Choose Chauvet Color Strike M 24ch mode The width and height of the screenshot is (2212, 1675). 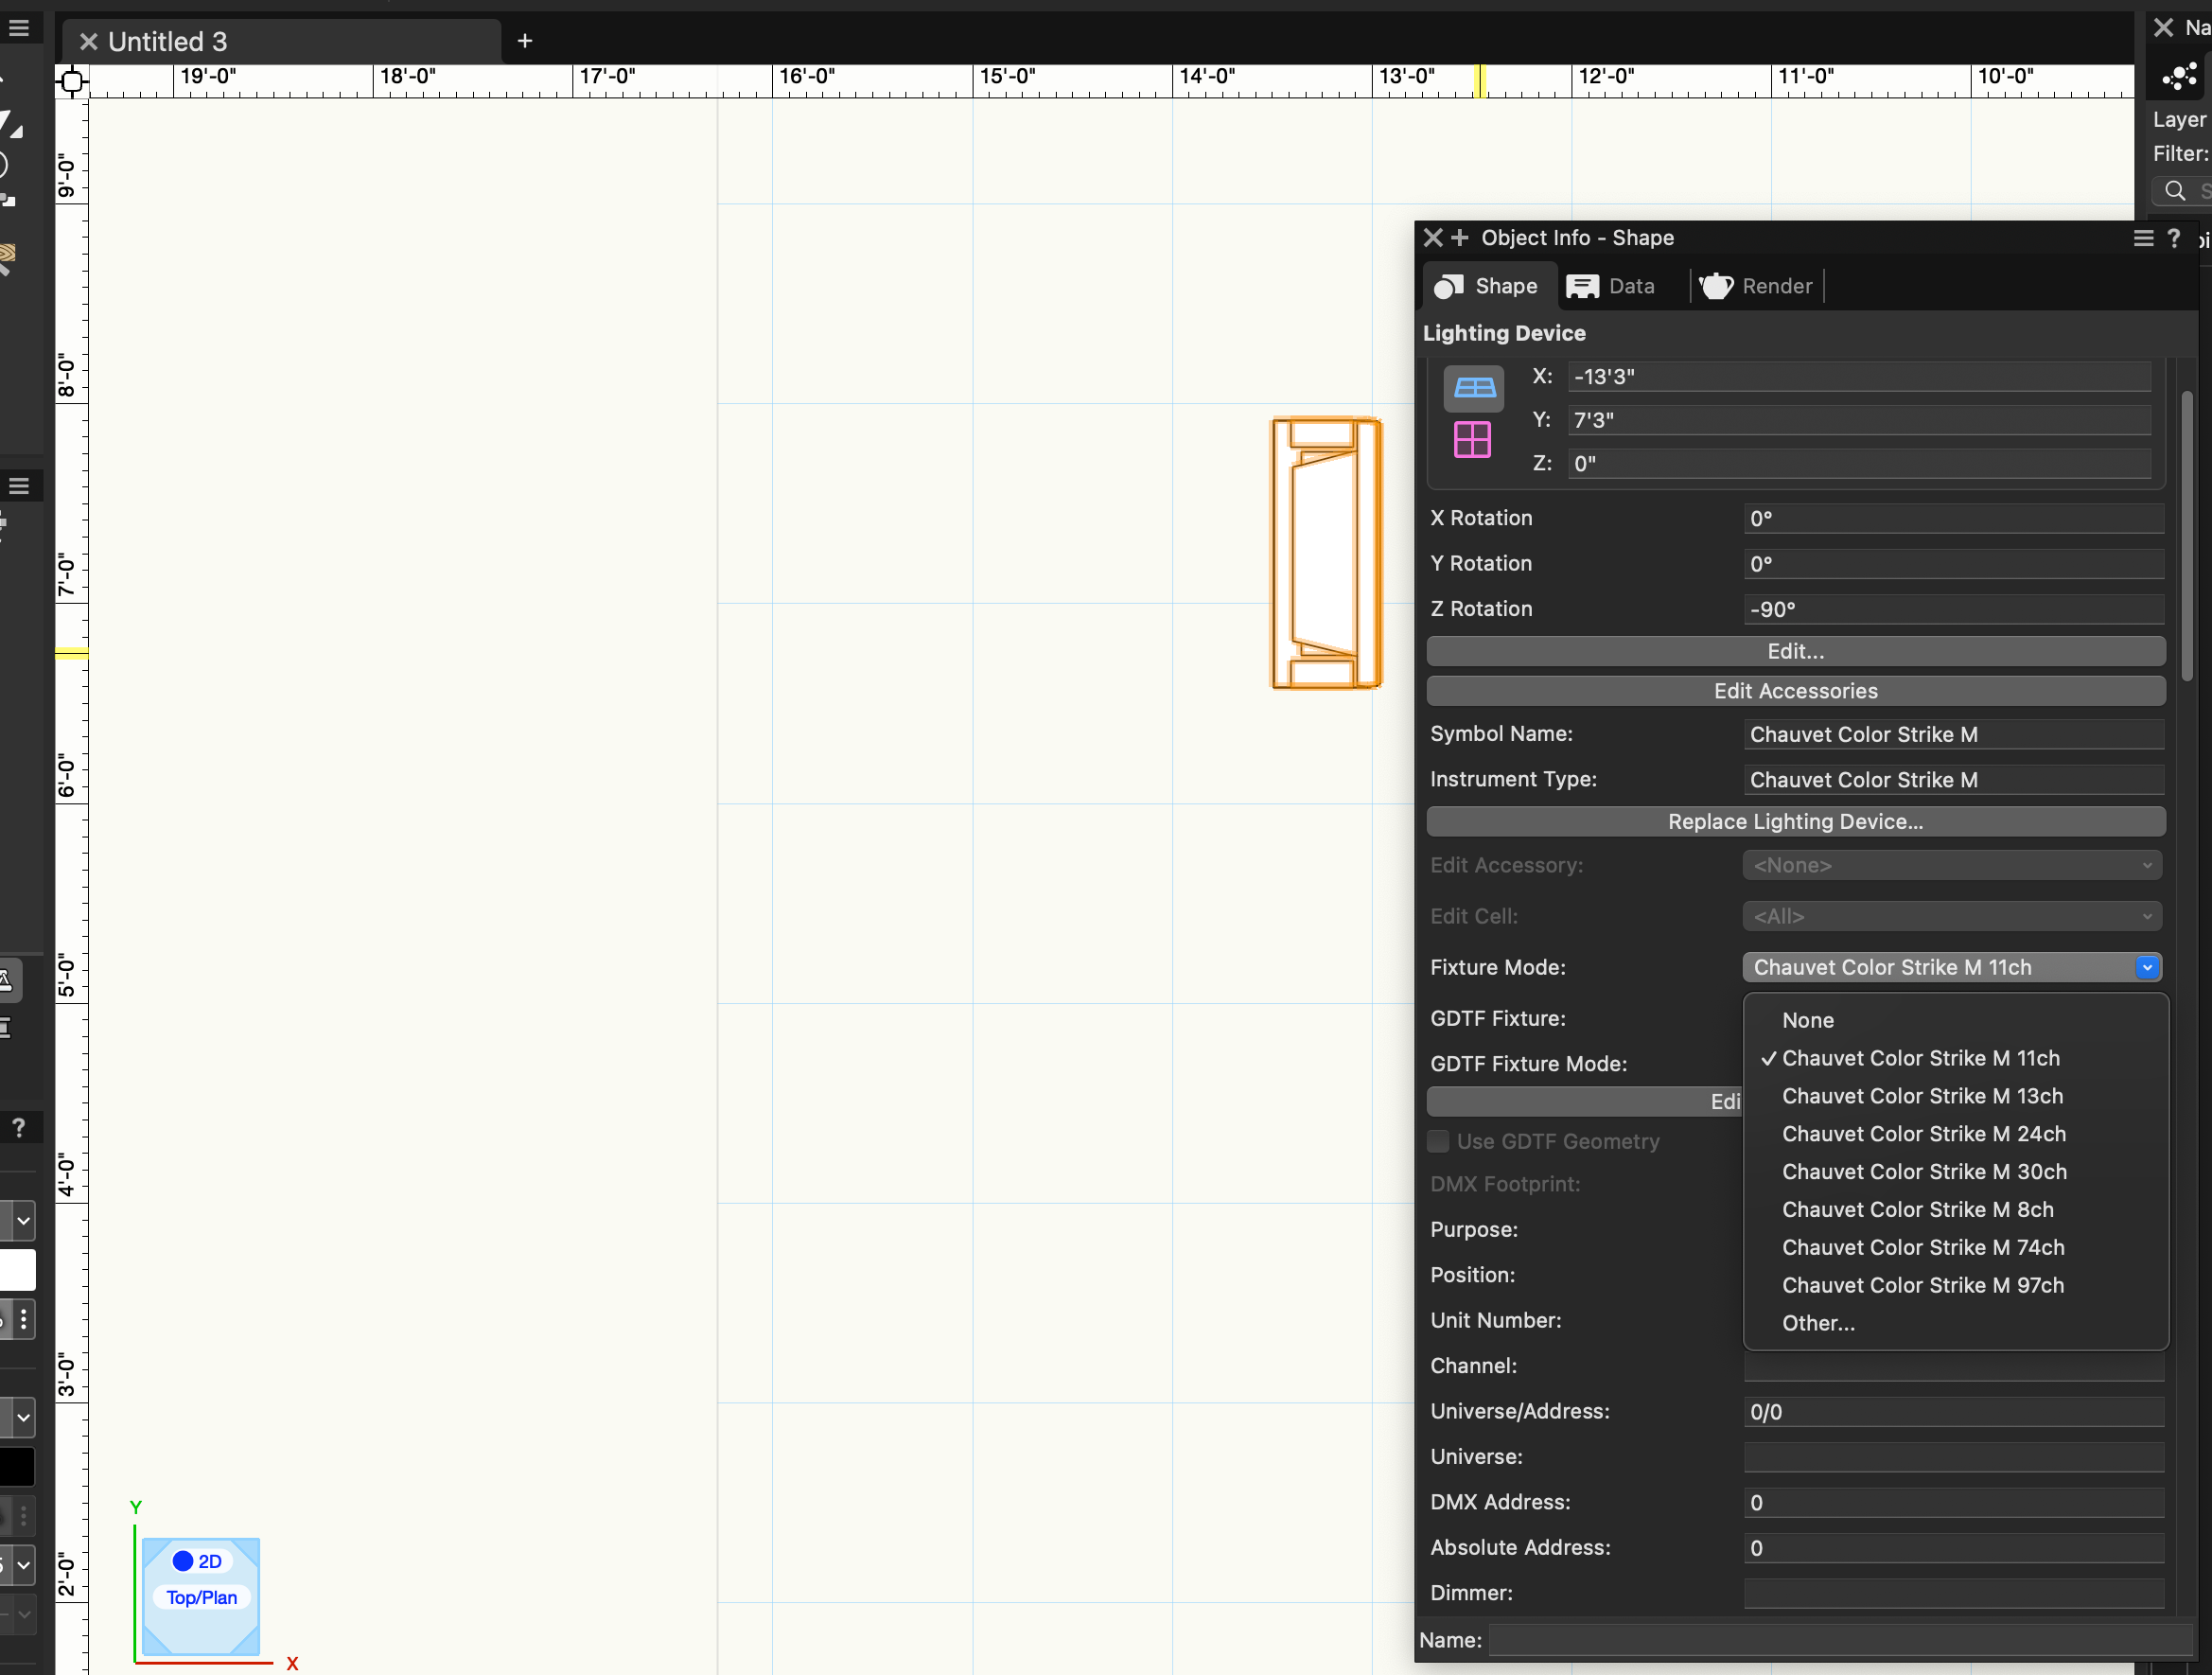click(1923, 1133)
